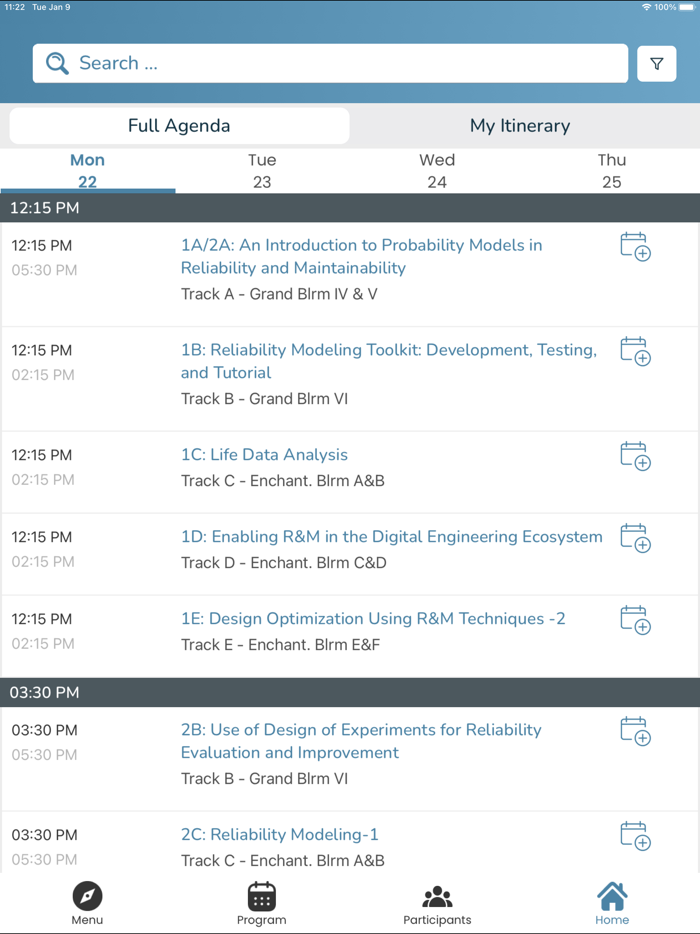The width and height of the screenshot is (700, 934).
Task: Add 2B Design of Experiments to itinerary
Action: [x=635, y=731]
